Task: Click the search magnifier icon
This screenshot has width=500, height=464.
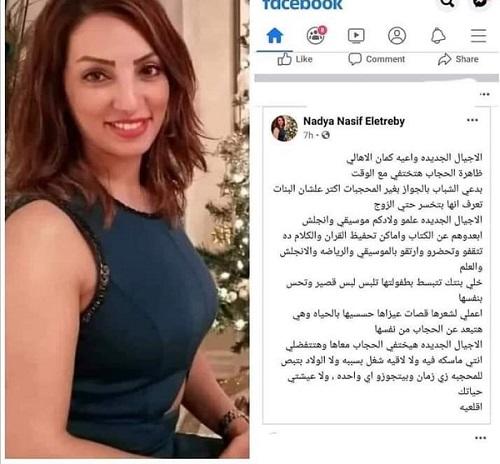Action: point(447,3)
